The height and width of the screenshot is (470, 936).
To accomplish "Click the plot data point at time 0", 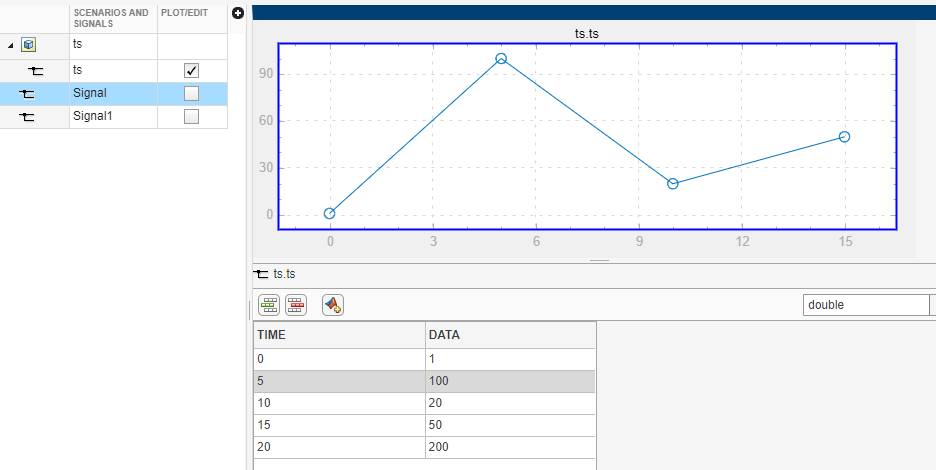I will 330,213.
